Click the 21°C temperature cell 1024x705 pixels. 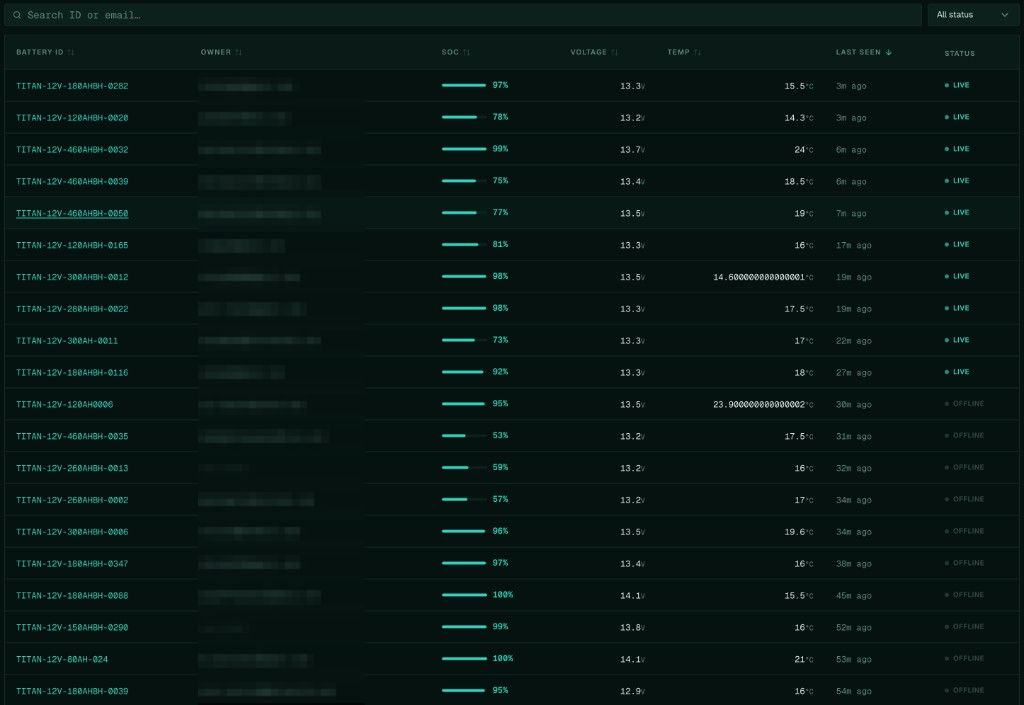(x=804, y=659)
